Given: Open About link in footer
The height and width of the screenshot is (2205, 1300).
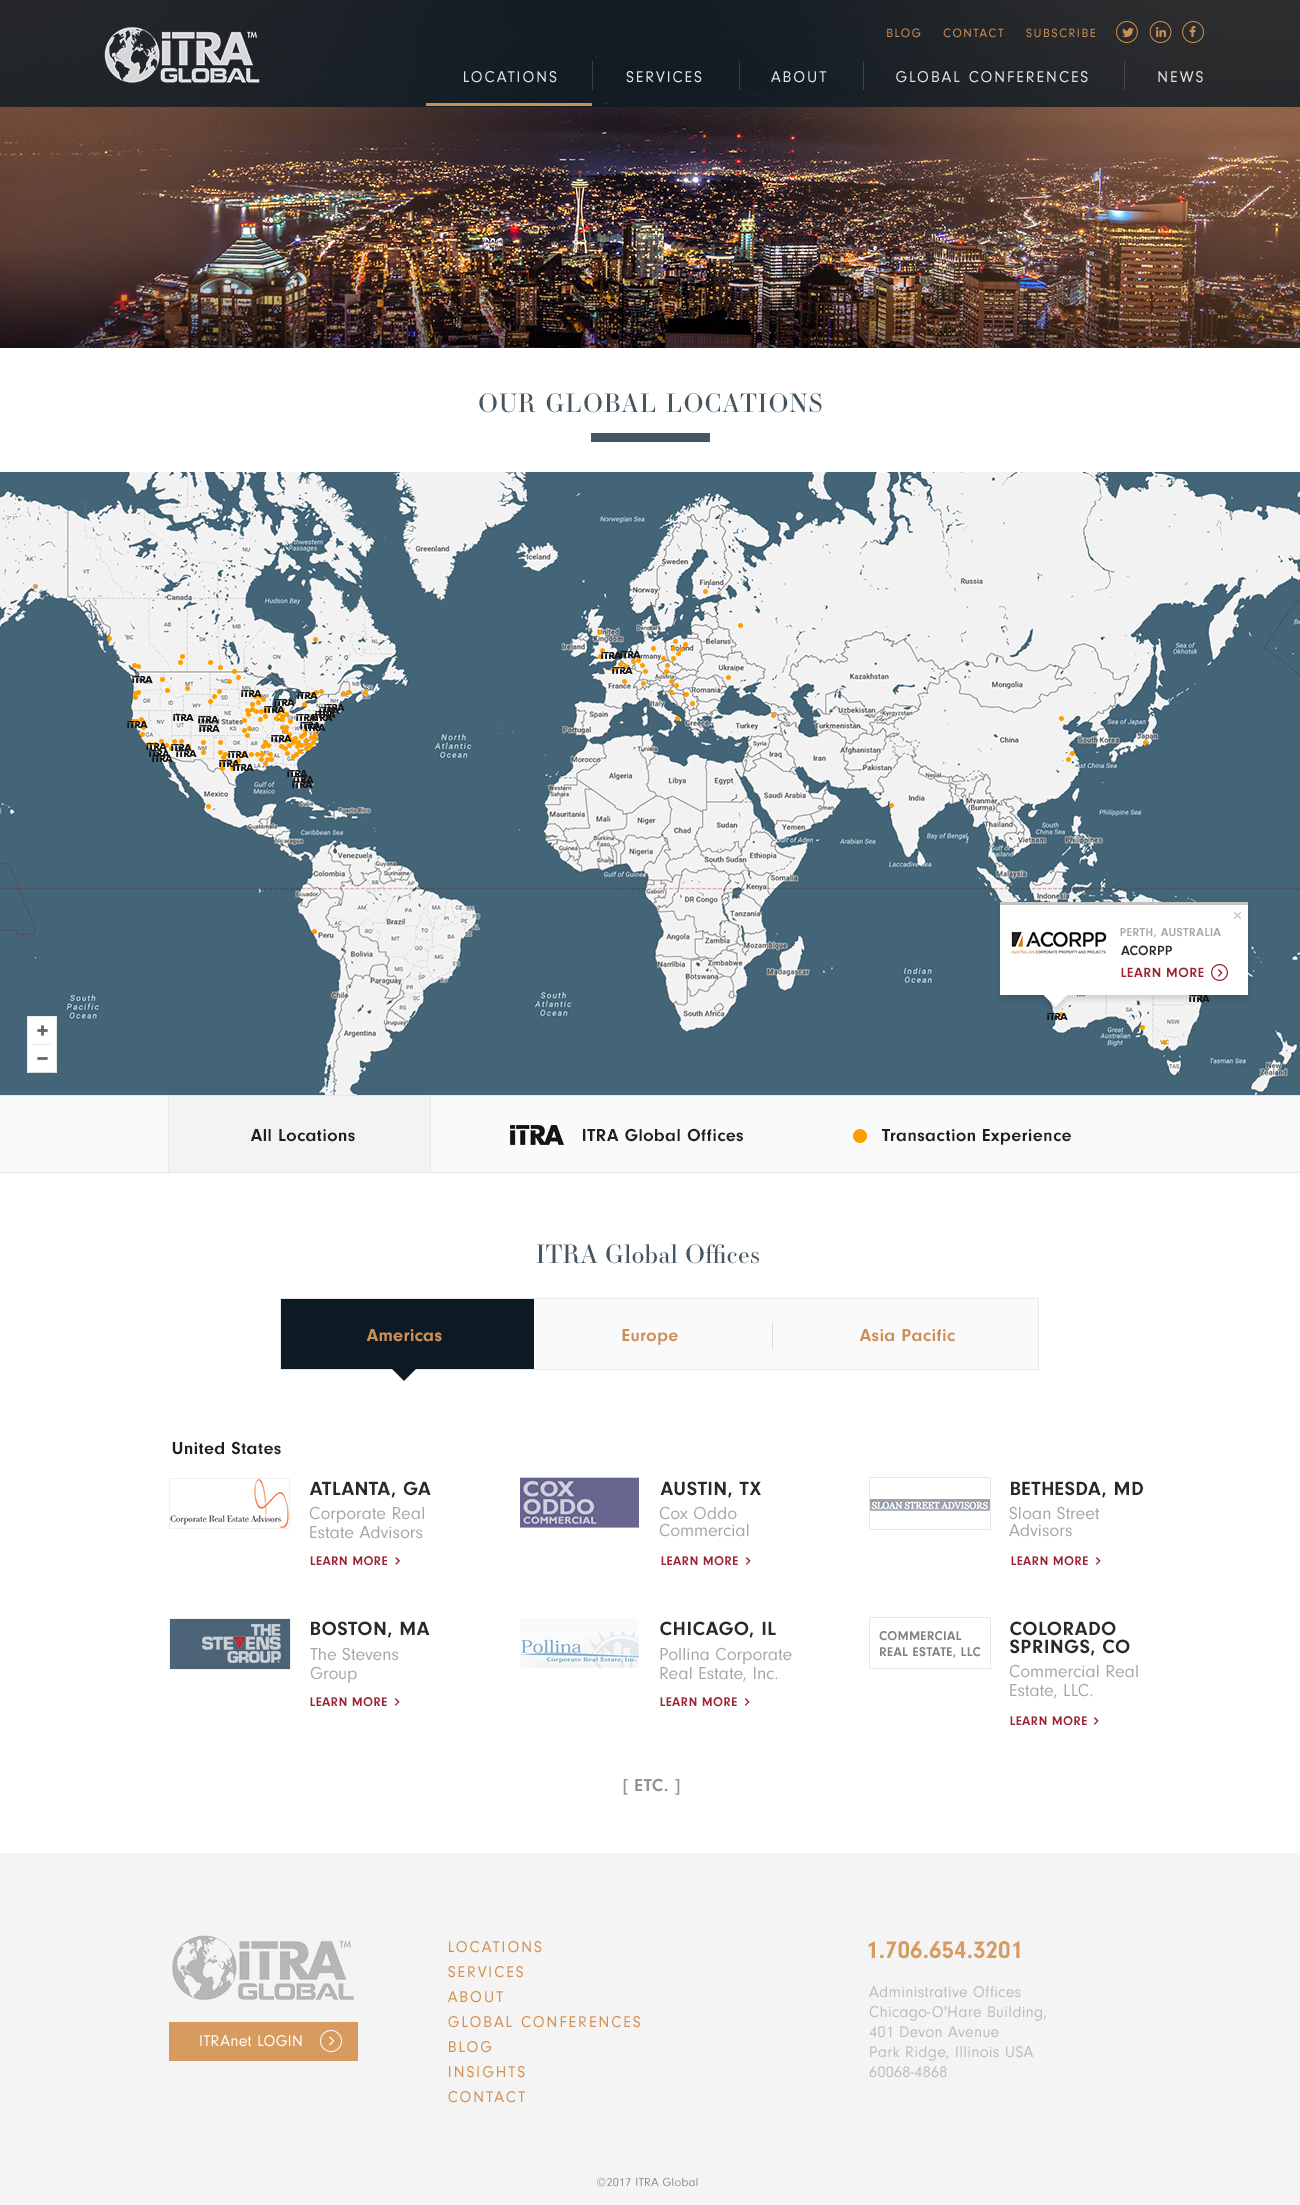Looking at the screenshot, I should click(x=476, y=1997).
